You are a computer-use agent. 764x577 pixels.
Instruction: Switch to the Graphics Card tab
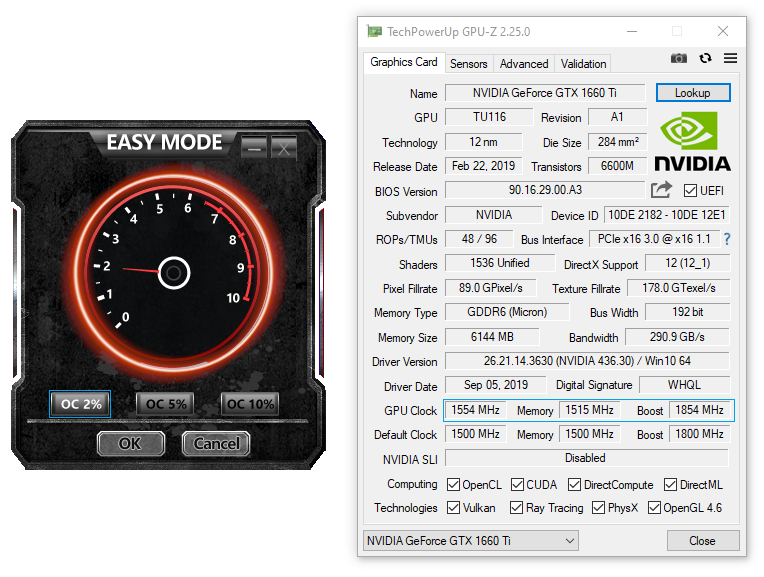coord(403,62)
